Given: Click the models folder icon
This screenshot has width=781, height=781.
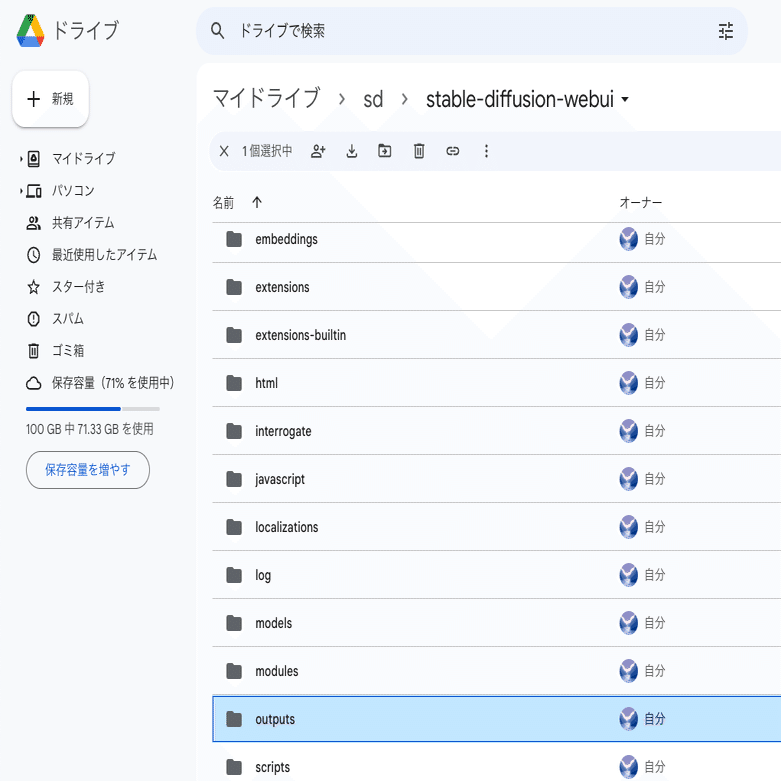Looking at the screenshot, I should pos(234,623).
